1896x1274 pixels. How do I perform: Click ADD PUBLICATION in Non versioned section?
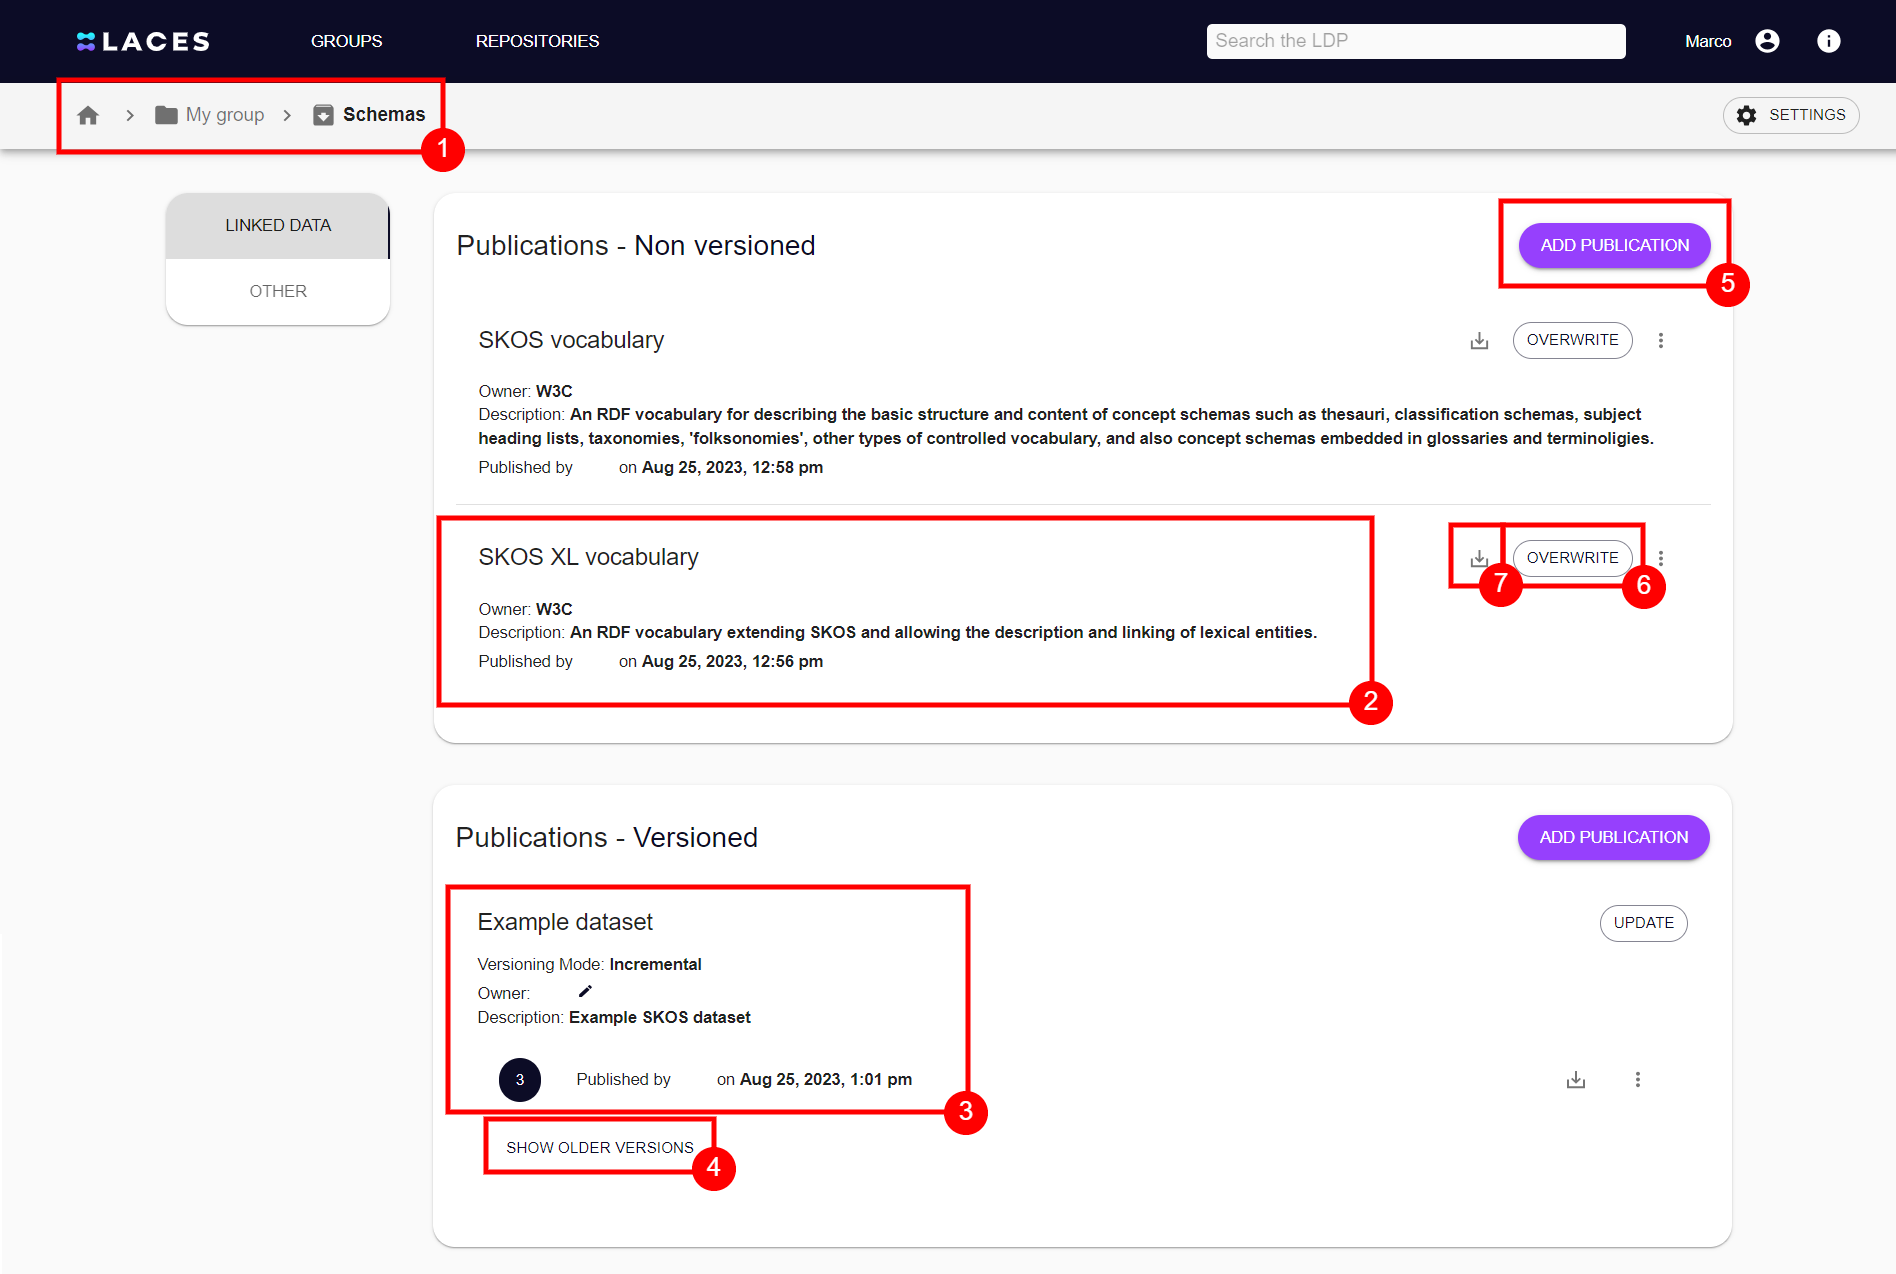(x=1613, y=245)
